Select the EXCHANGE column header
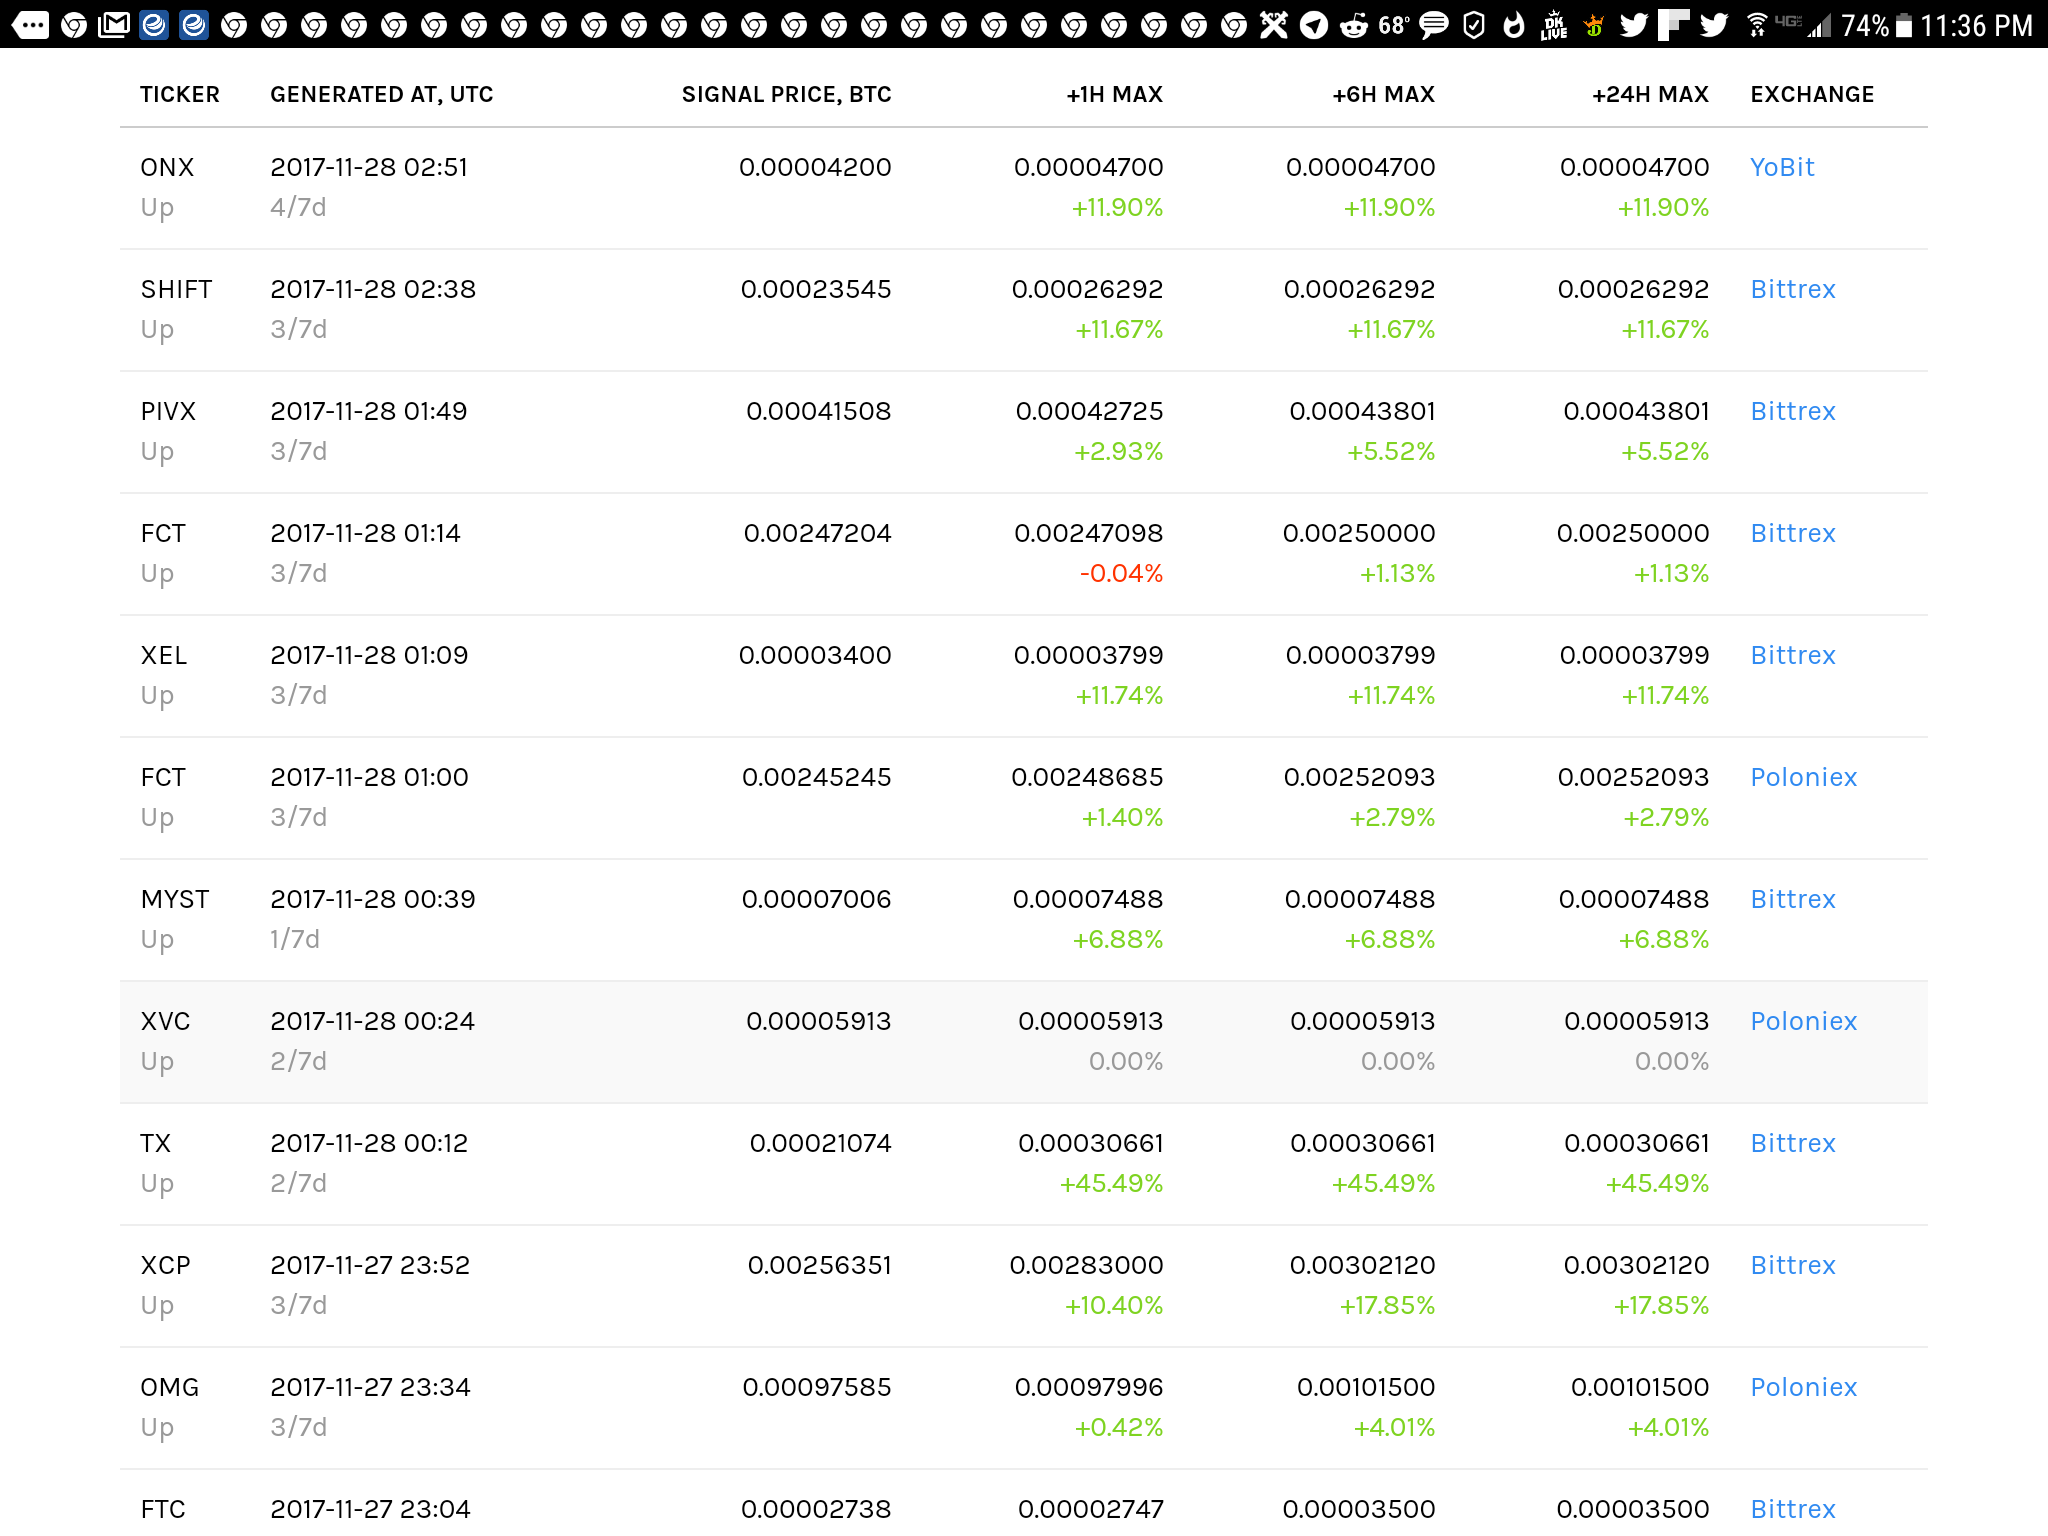2048x1536 pixels. pyautogui.click(x=1812, y=94)
